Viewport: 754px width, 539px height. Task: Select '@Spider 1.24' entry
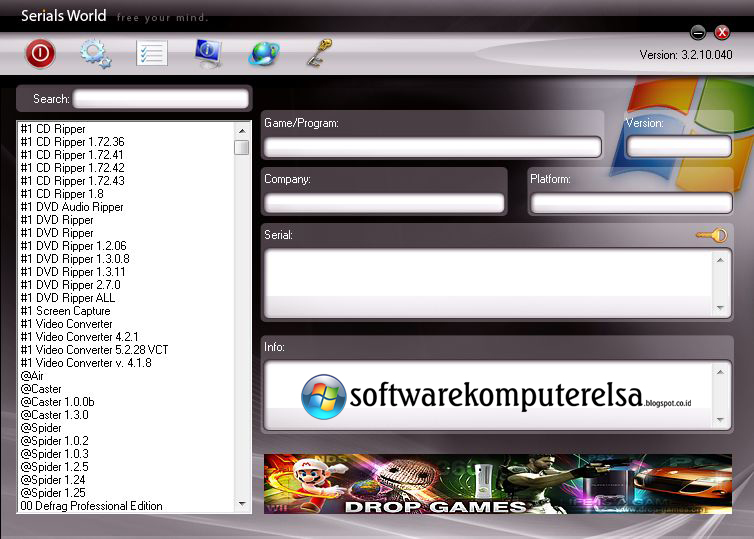click(x=53, y=479)
